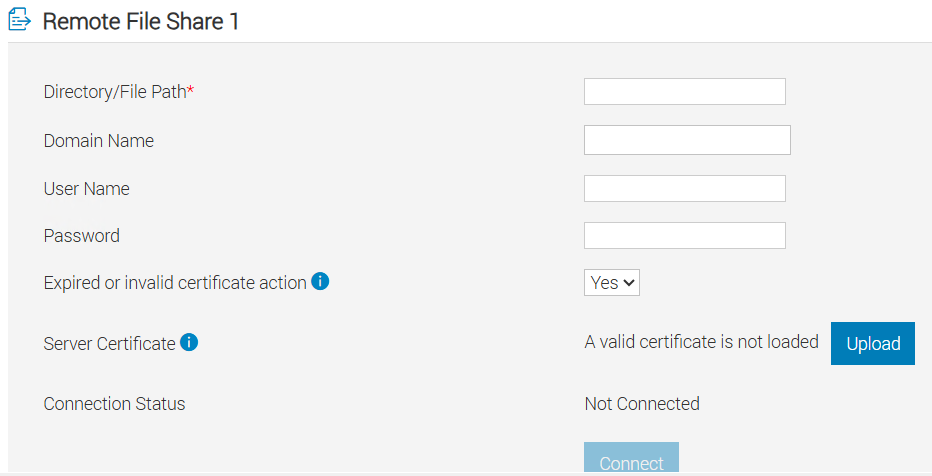The height and width of the screenshot is (476, 932).
Task: Click into the Domain Name text box
Action: (686, 140)
